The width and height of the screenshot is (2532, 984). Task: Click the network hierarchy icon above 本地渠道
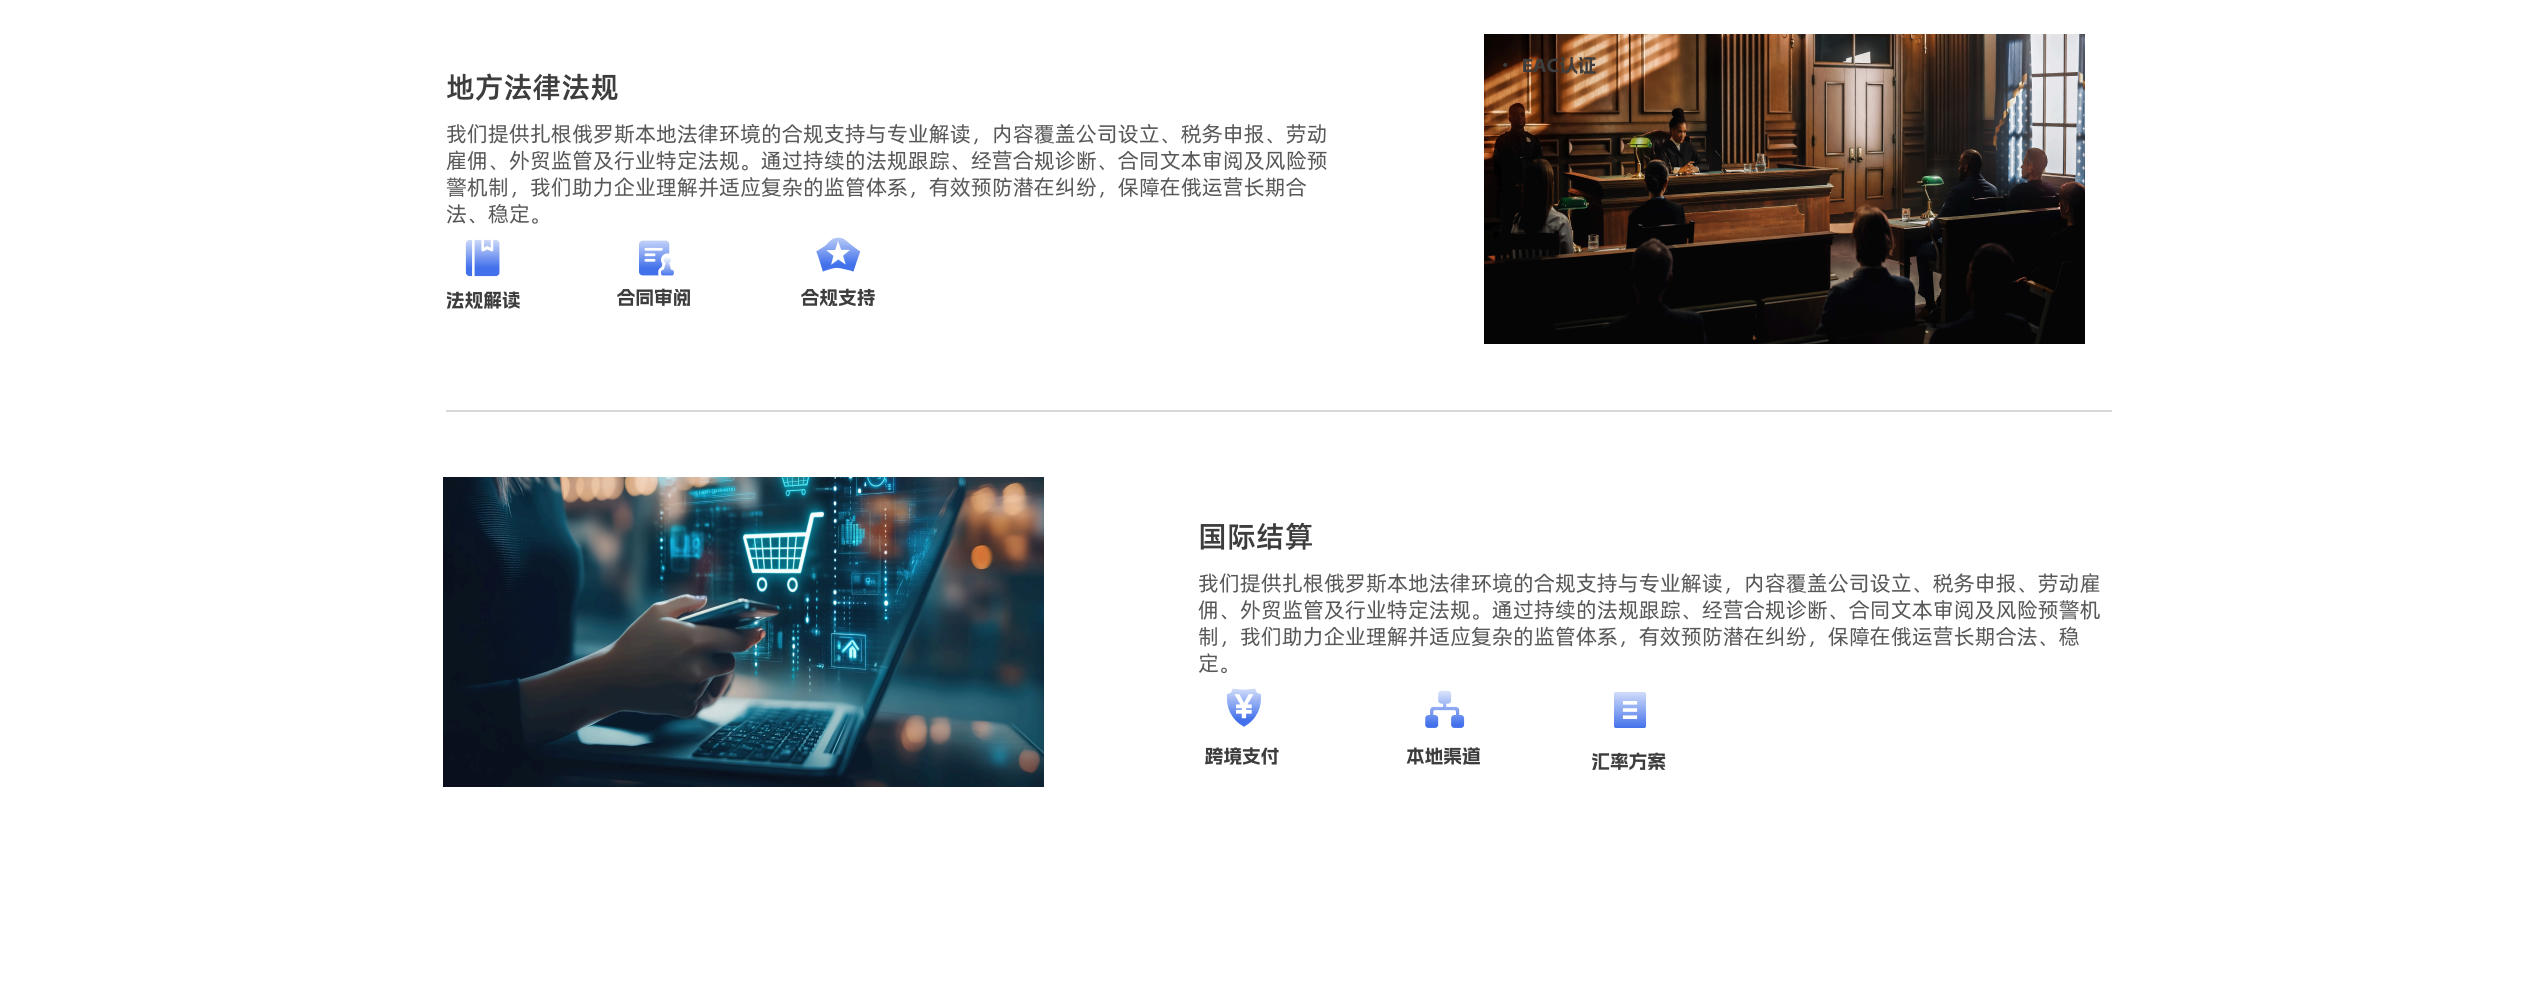coord(1444,710)
